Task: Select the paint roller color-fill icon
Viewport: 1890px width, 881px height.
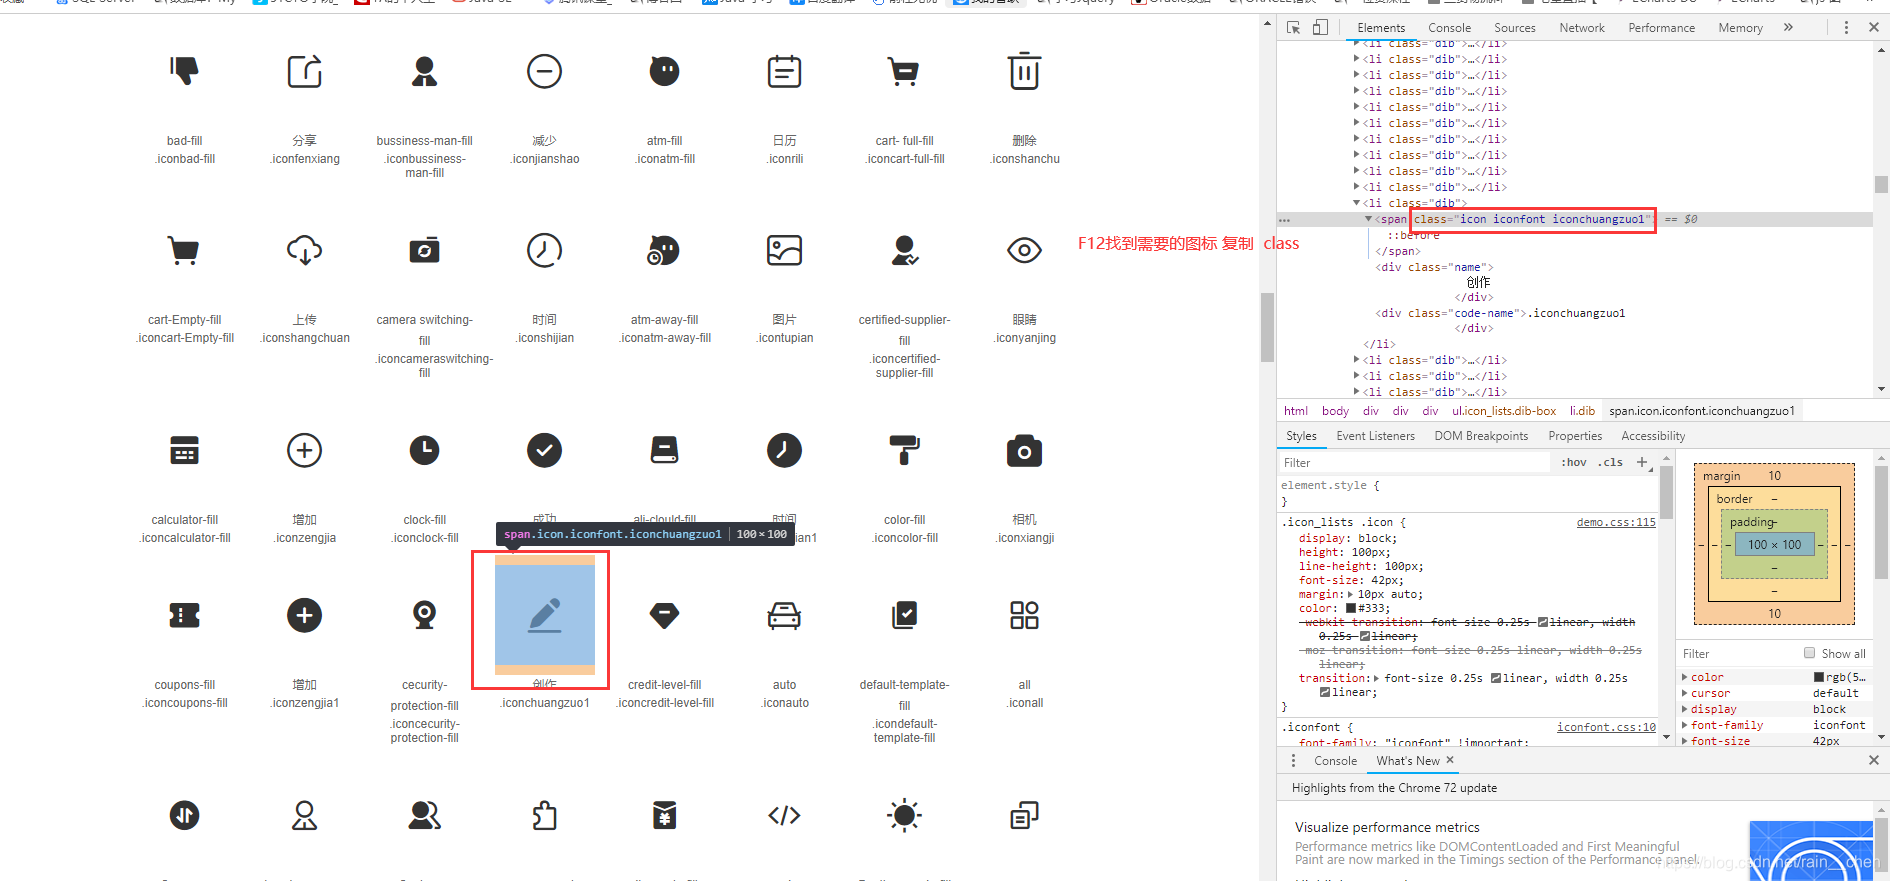Action: coord(904,450)
